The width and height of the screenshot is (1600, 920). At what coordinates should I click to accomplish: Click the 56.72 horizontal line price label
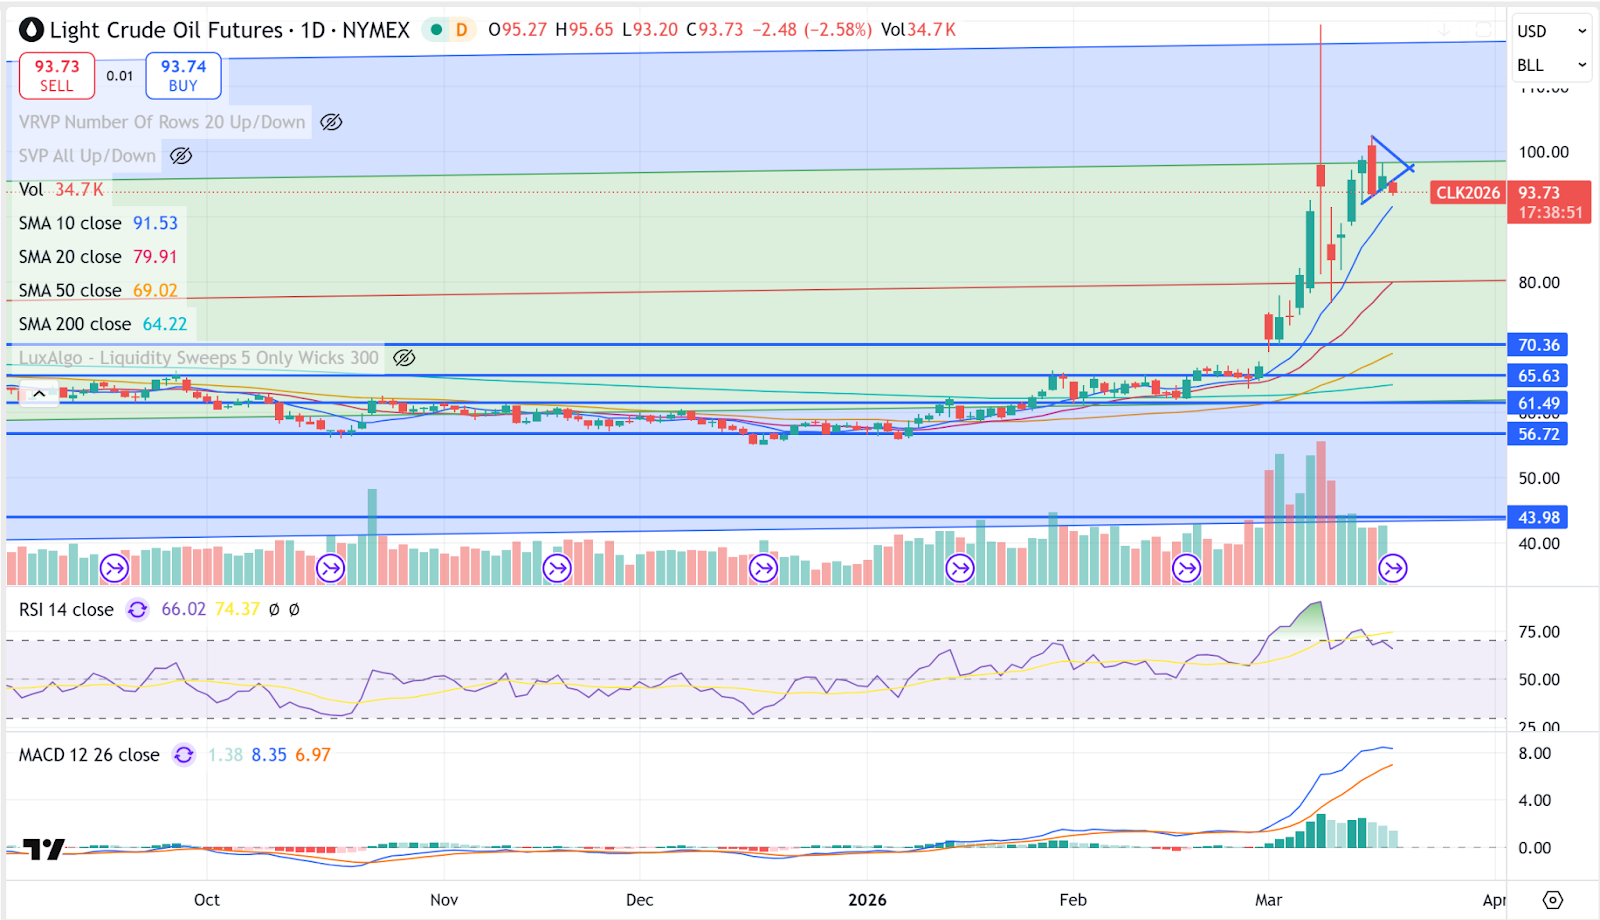tap(1538, 434)
